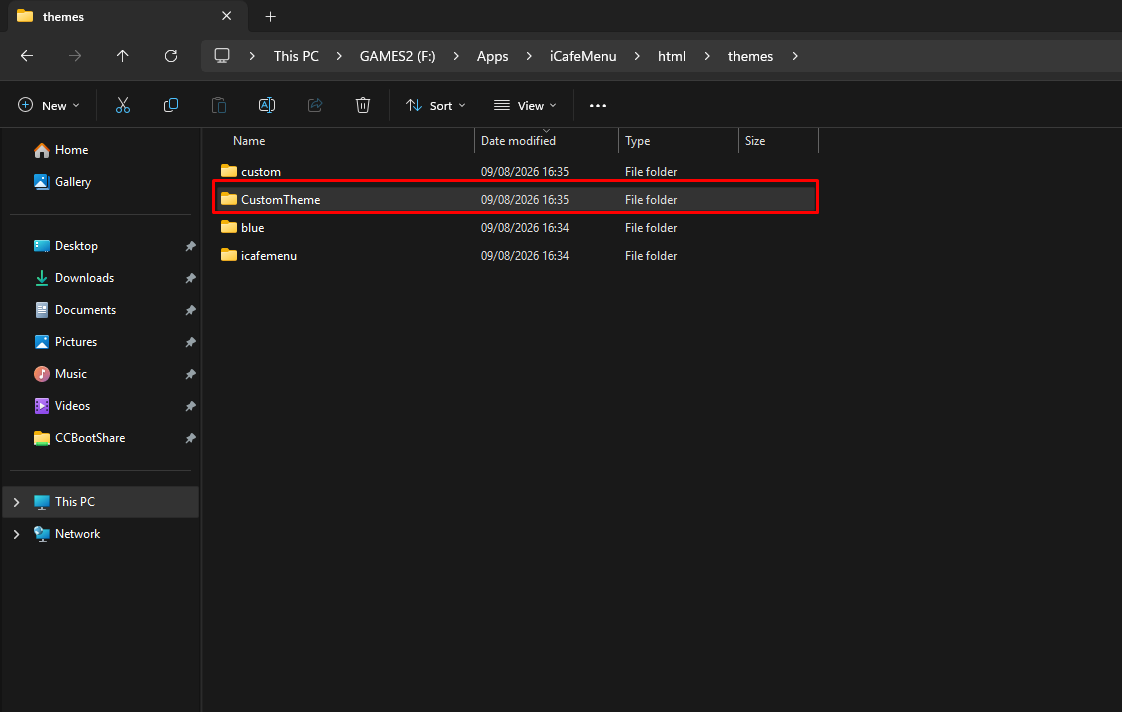Open a new tab with plus button

[x=270, y=16]
